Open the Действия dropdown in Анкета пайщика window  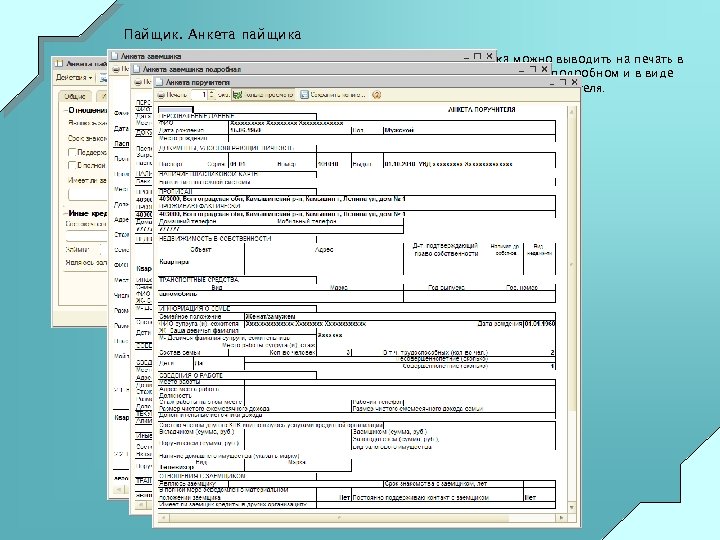(x=74, y=78)
